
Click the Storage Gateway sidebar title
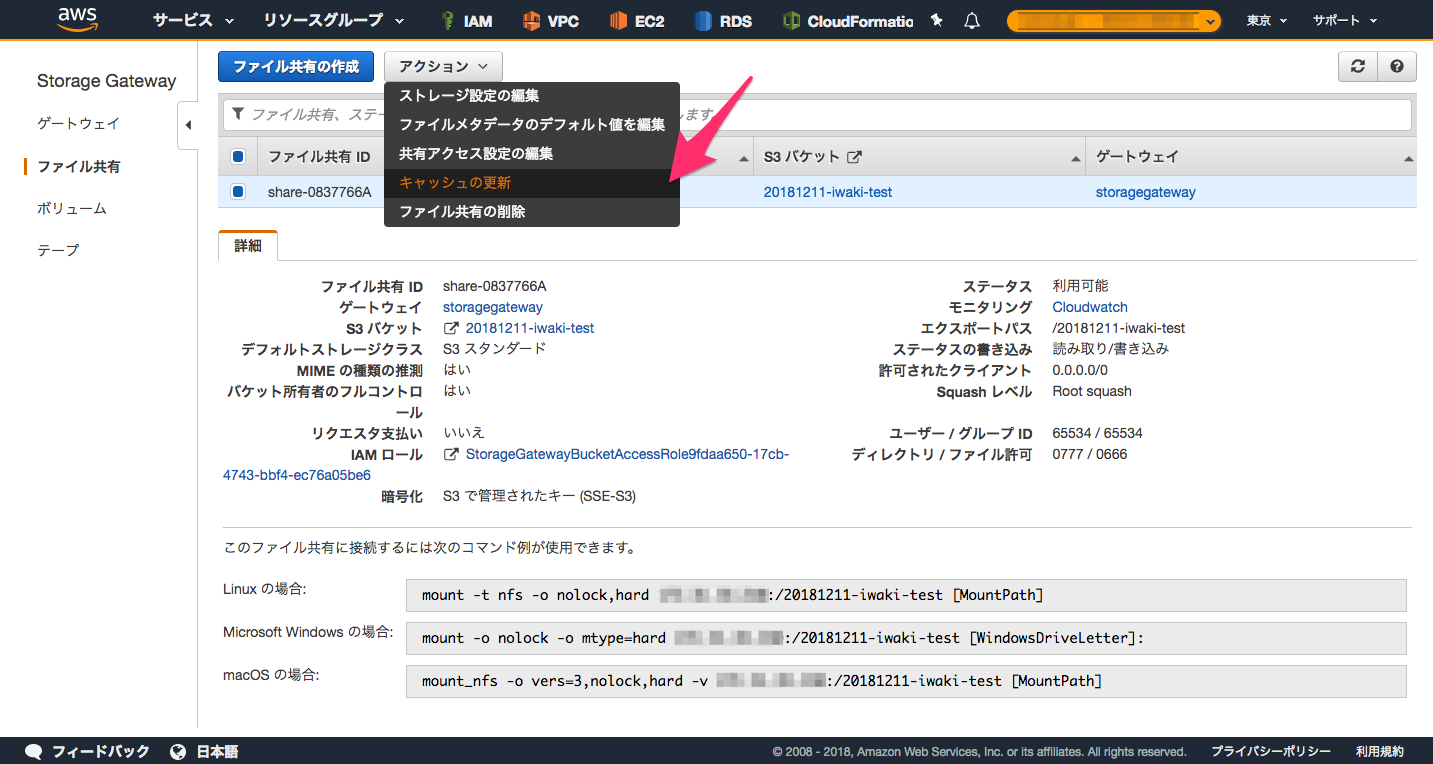click(x=106, y=81)
